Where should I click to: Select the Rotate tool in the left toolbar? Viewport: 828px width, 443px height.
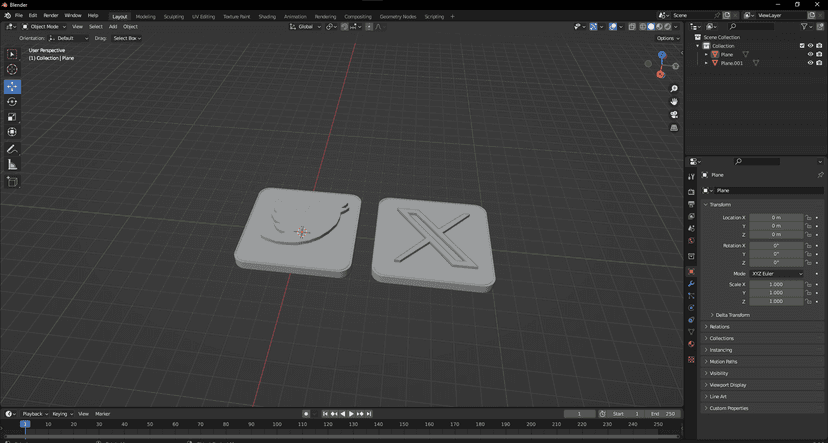point(12,101)
